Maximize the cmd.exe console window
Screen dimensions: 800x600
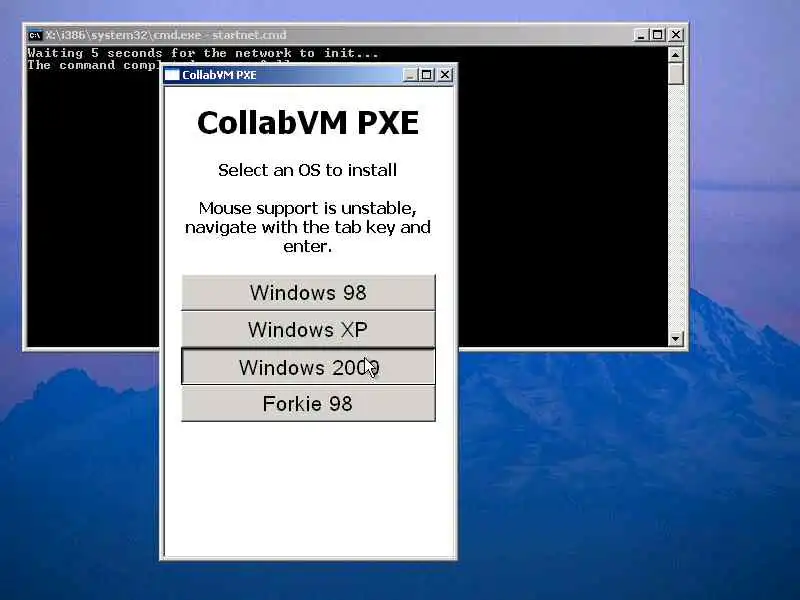pos(658,35)
